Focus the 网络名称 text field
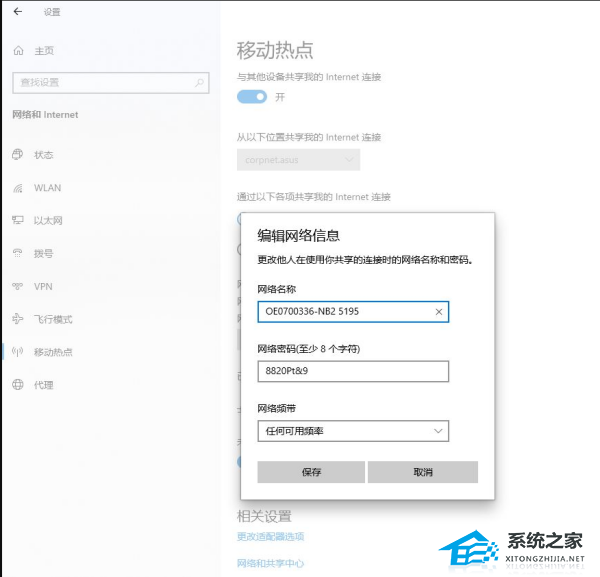Viewport: 600px width, 577px height. pyautogui.click(x=342, y=312)
